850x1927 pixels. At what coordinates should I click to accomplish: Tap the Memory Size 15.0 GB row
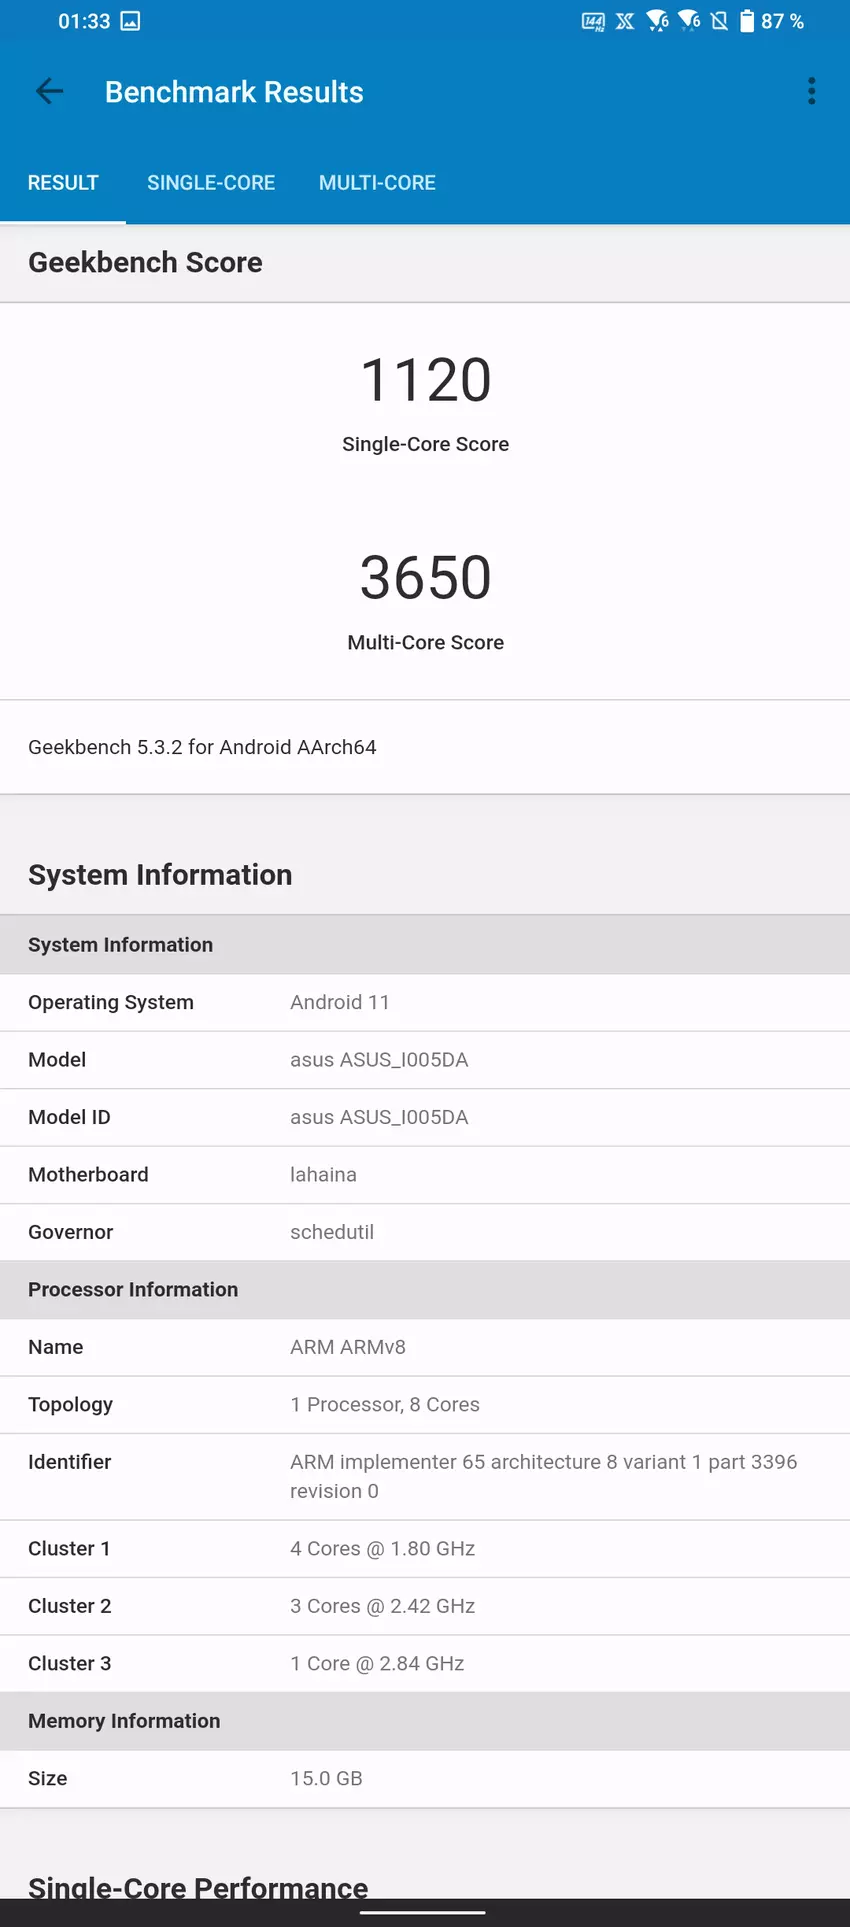425,1778
